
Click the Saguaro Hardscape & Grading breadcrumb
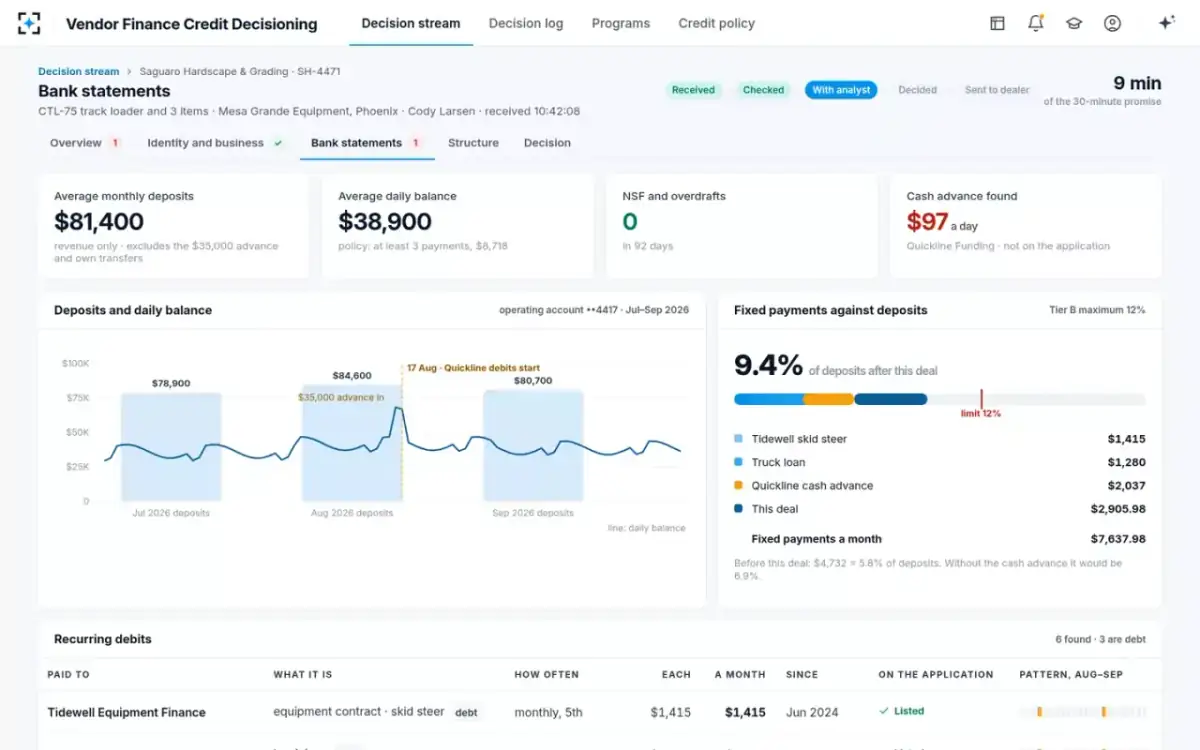[240, 71]
